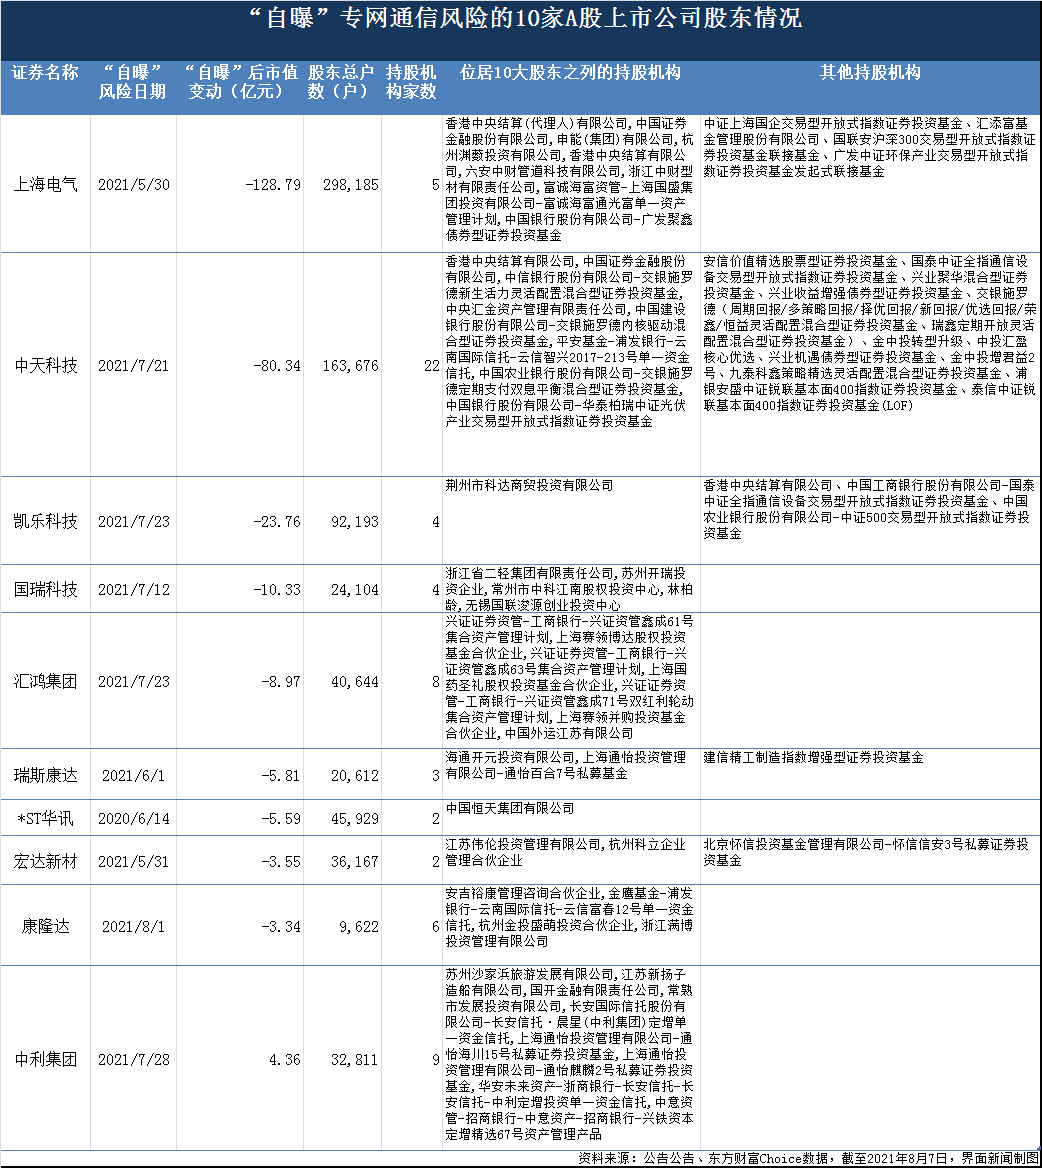Select the positive value 4.36
The image size is (1042, 1168).
click(x=285, y=1059)
